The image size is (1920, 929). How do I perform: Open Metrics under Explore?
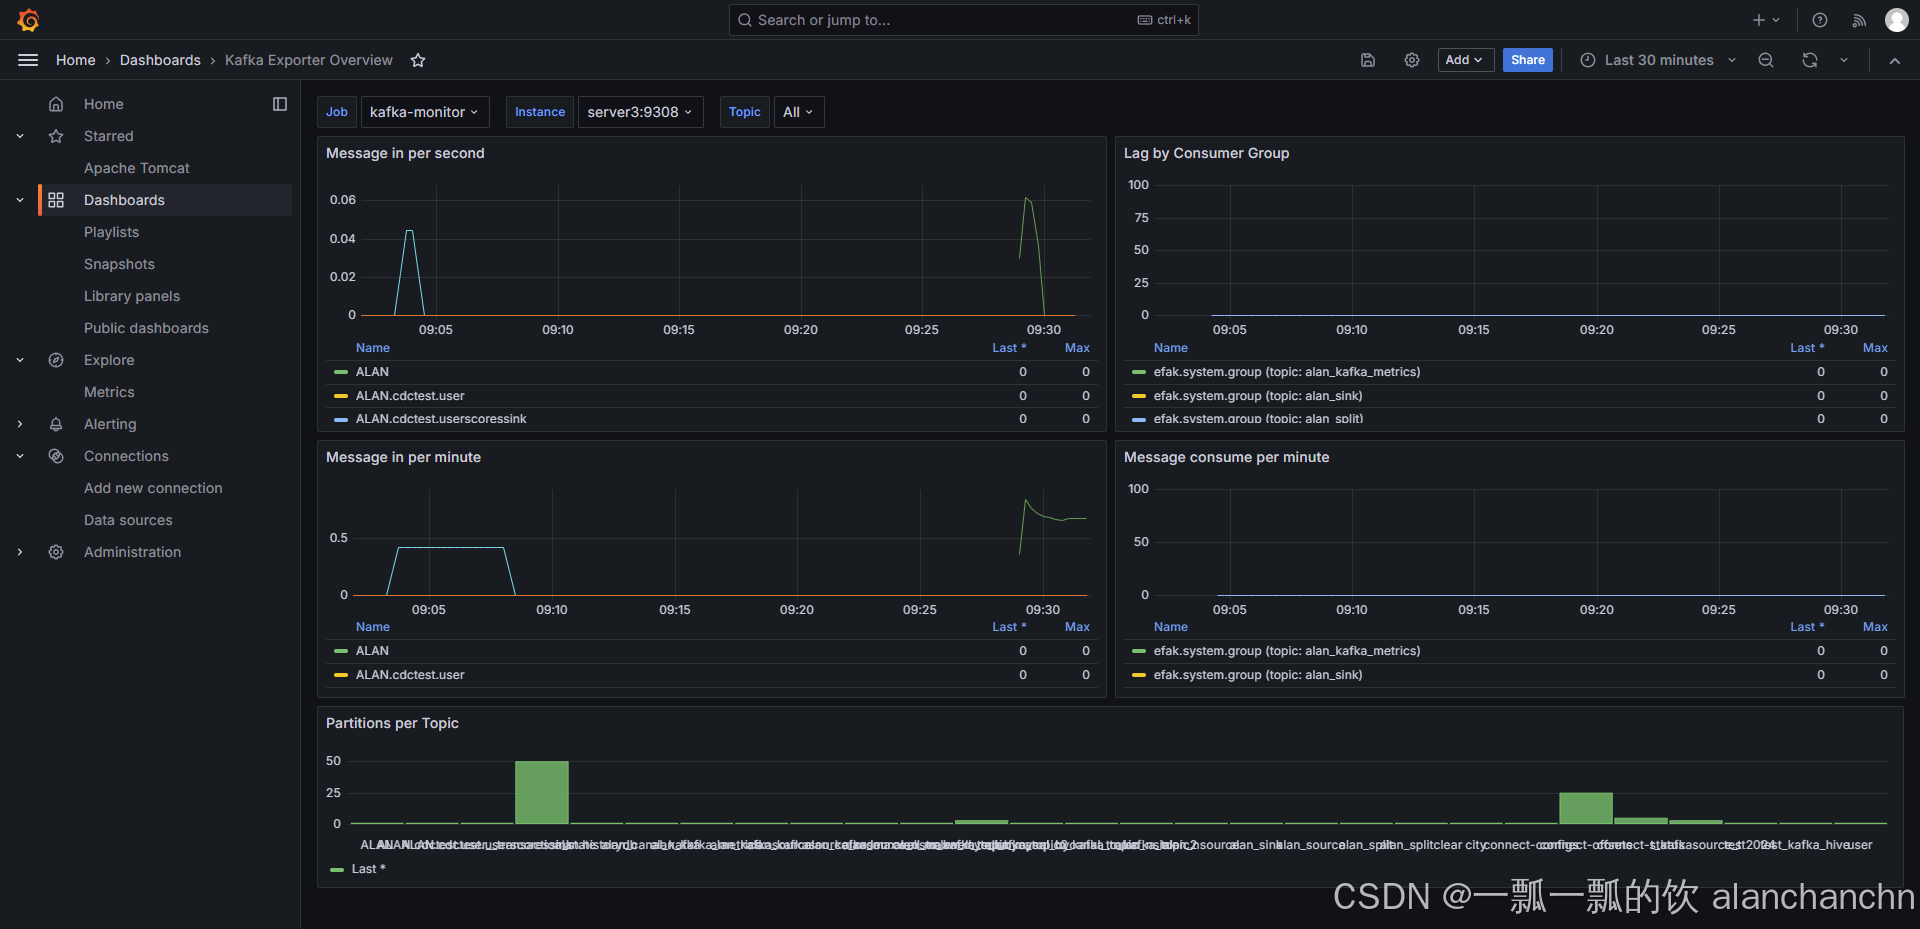109,392
